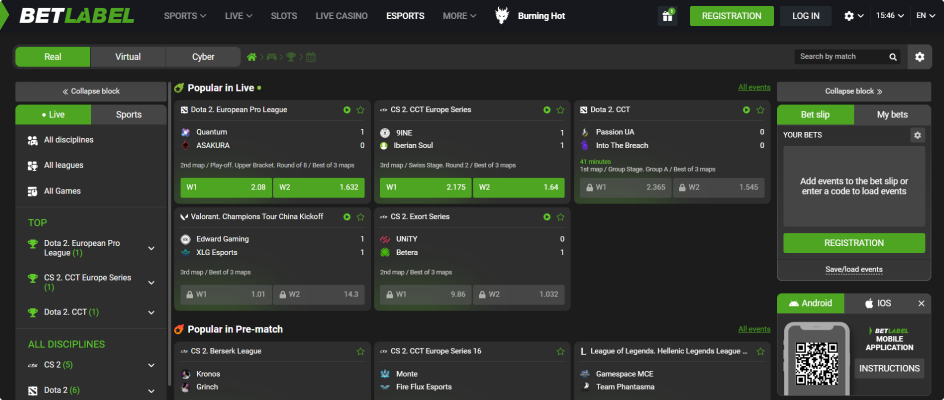The image size is (944, 400).
Task: Favorite Valorant Champions Tour match
Action: (x=361, y=217)
